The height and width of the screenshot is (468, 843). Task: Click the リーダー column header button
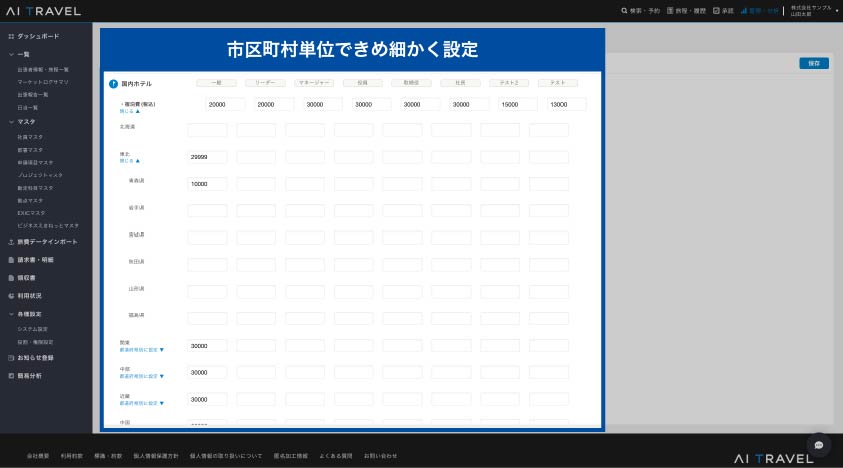click(x=265, y=83)
